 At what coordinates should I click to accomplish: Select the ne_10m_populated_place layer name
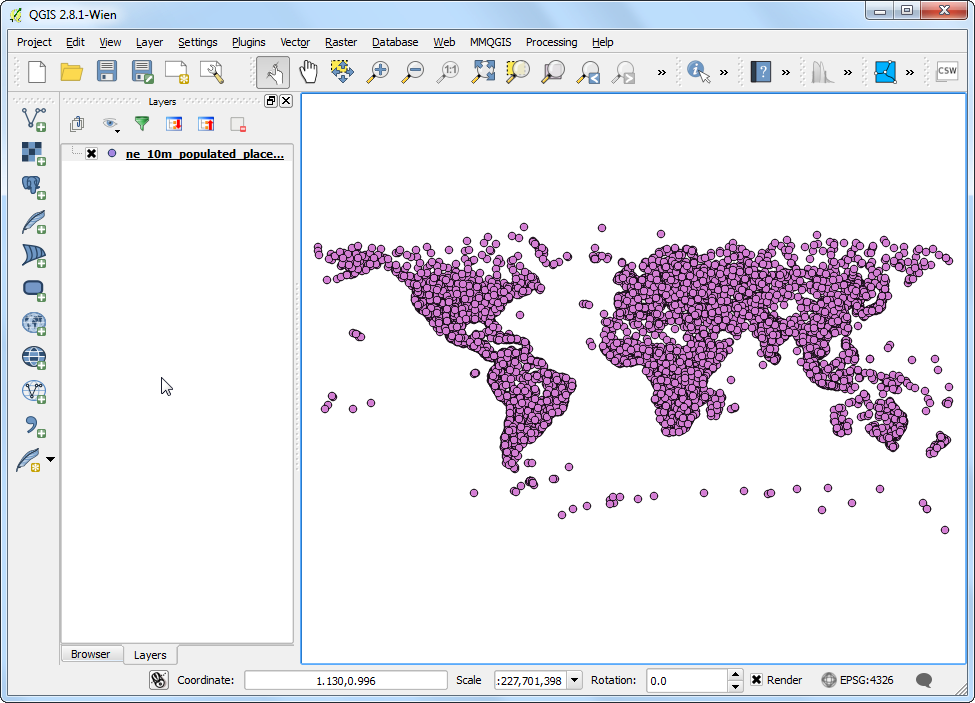click(205, 154)
